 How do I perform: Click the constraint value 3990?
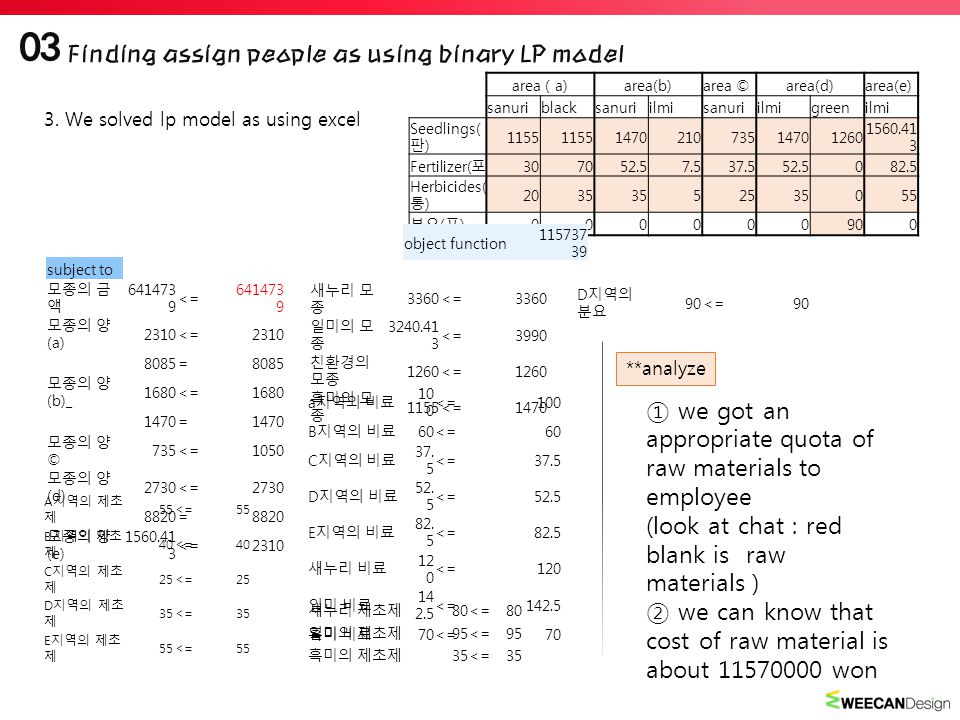click(x=531, y=336)
